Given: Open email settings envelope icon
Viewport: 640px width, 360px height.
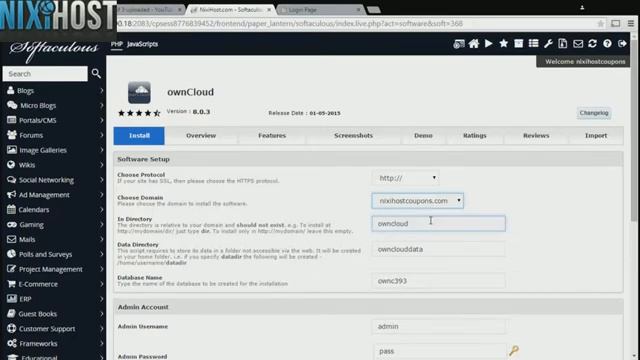Looking at the screenshot, I should point(578,44).
